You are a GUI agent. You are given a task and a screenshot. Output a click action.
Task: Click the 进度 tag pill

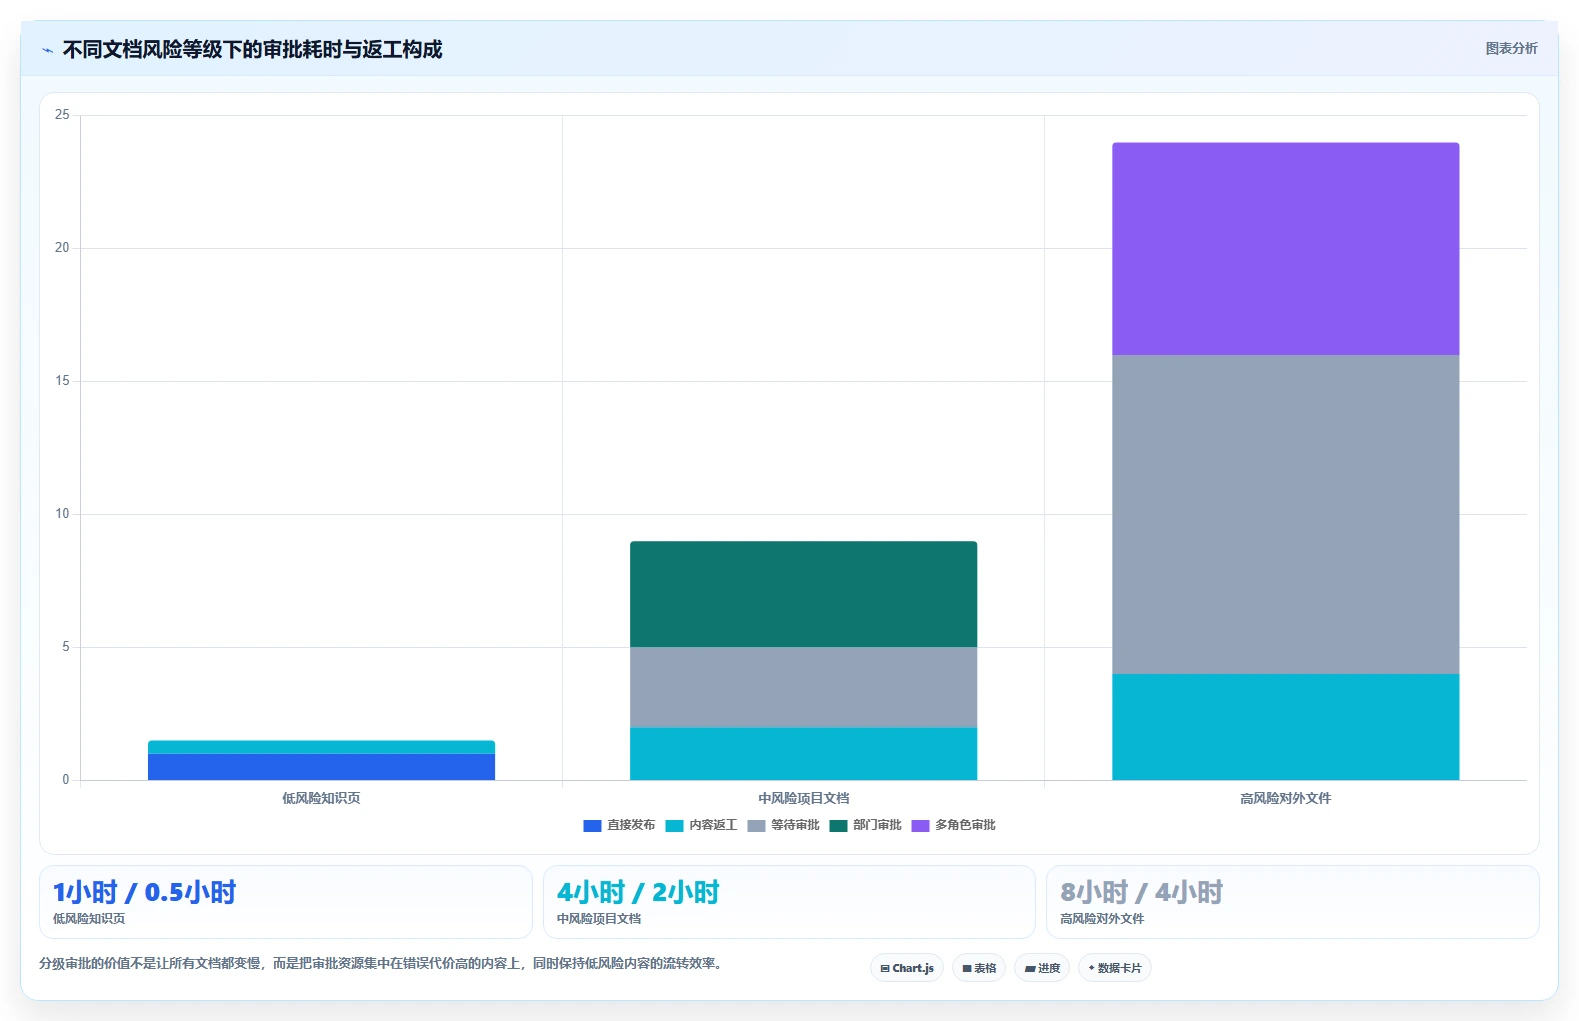click(x=1042, y=968)
